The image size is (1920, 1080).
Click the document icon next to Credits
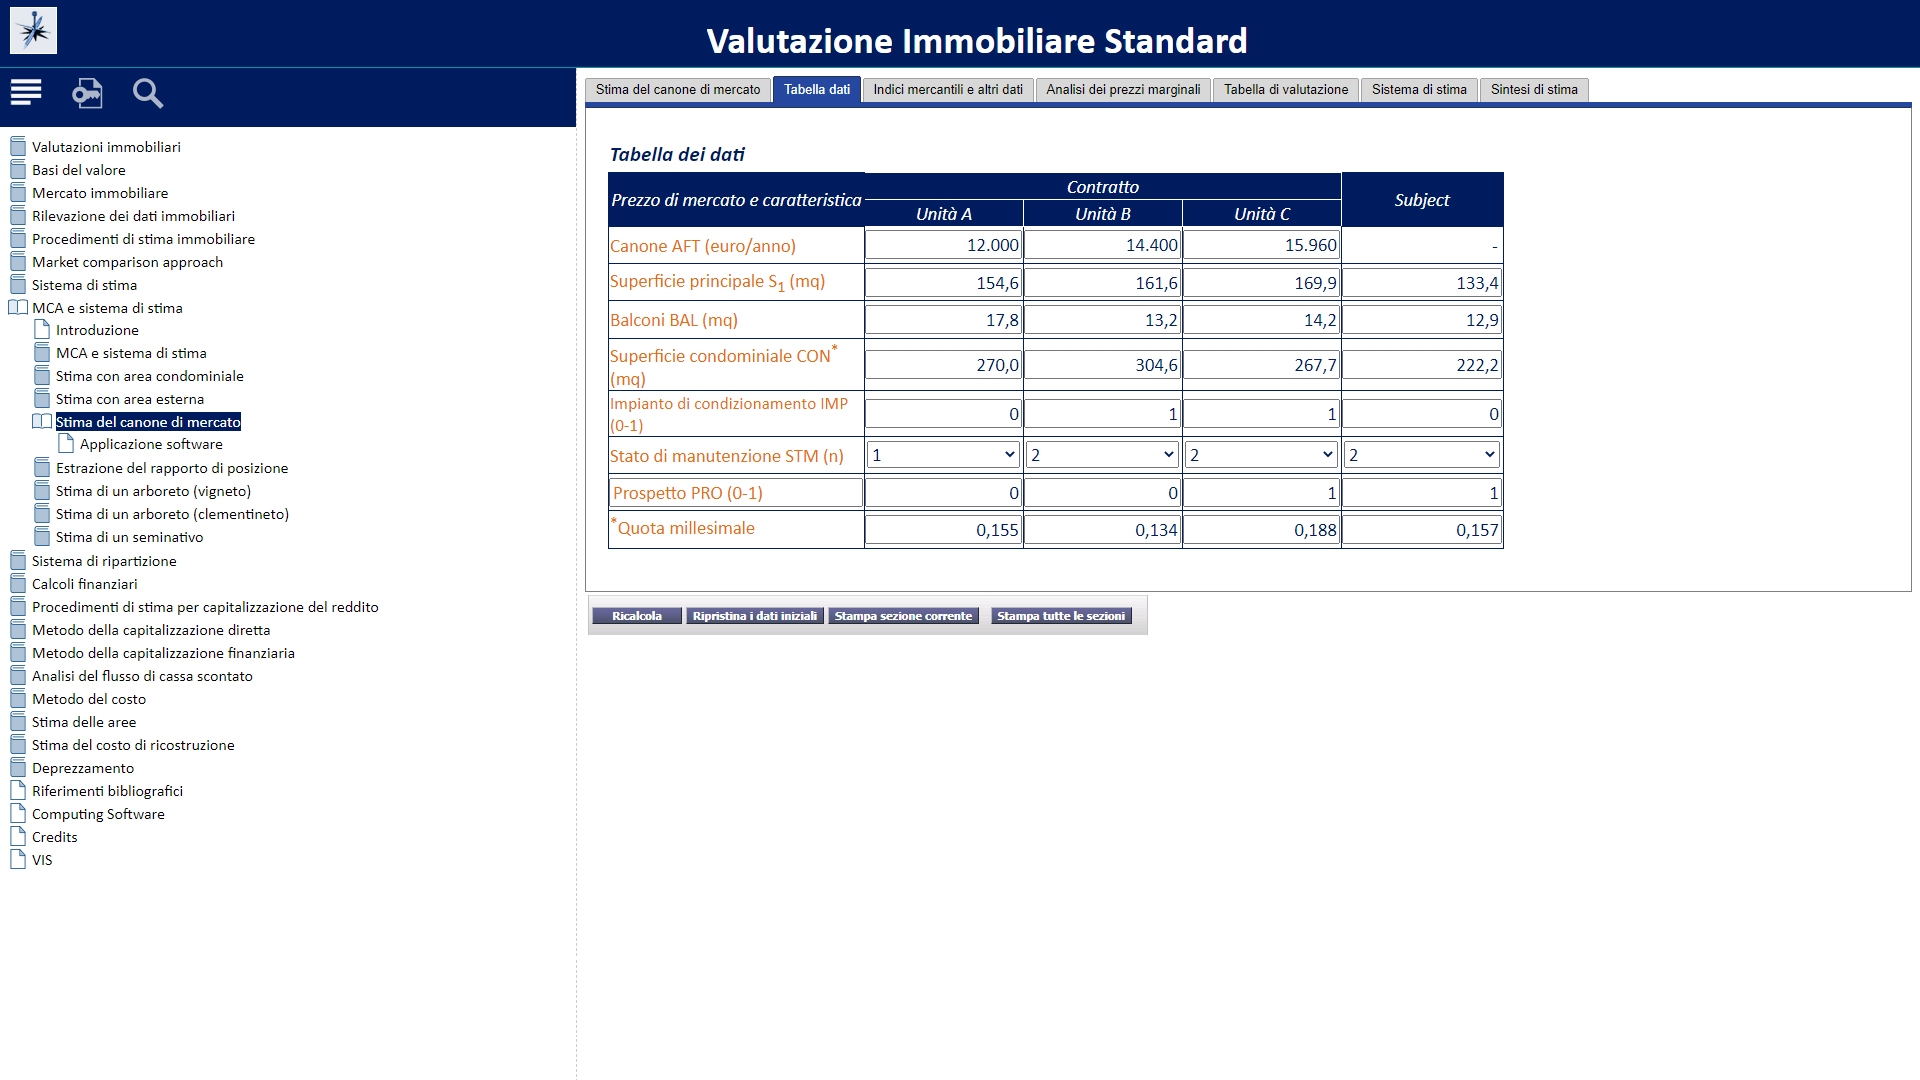coord(18,837)
